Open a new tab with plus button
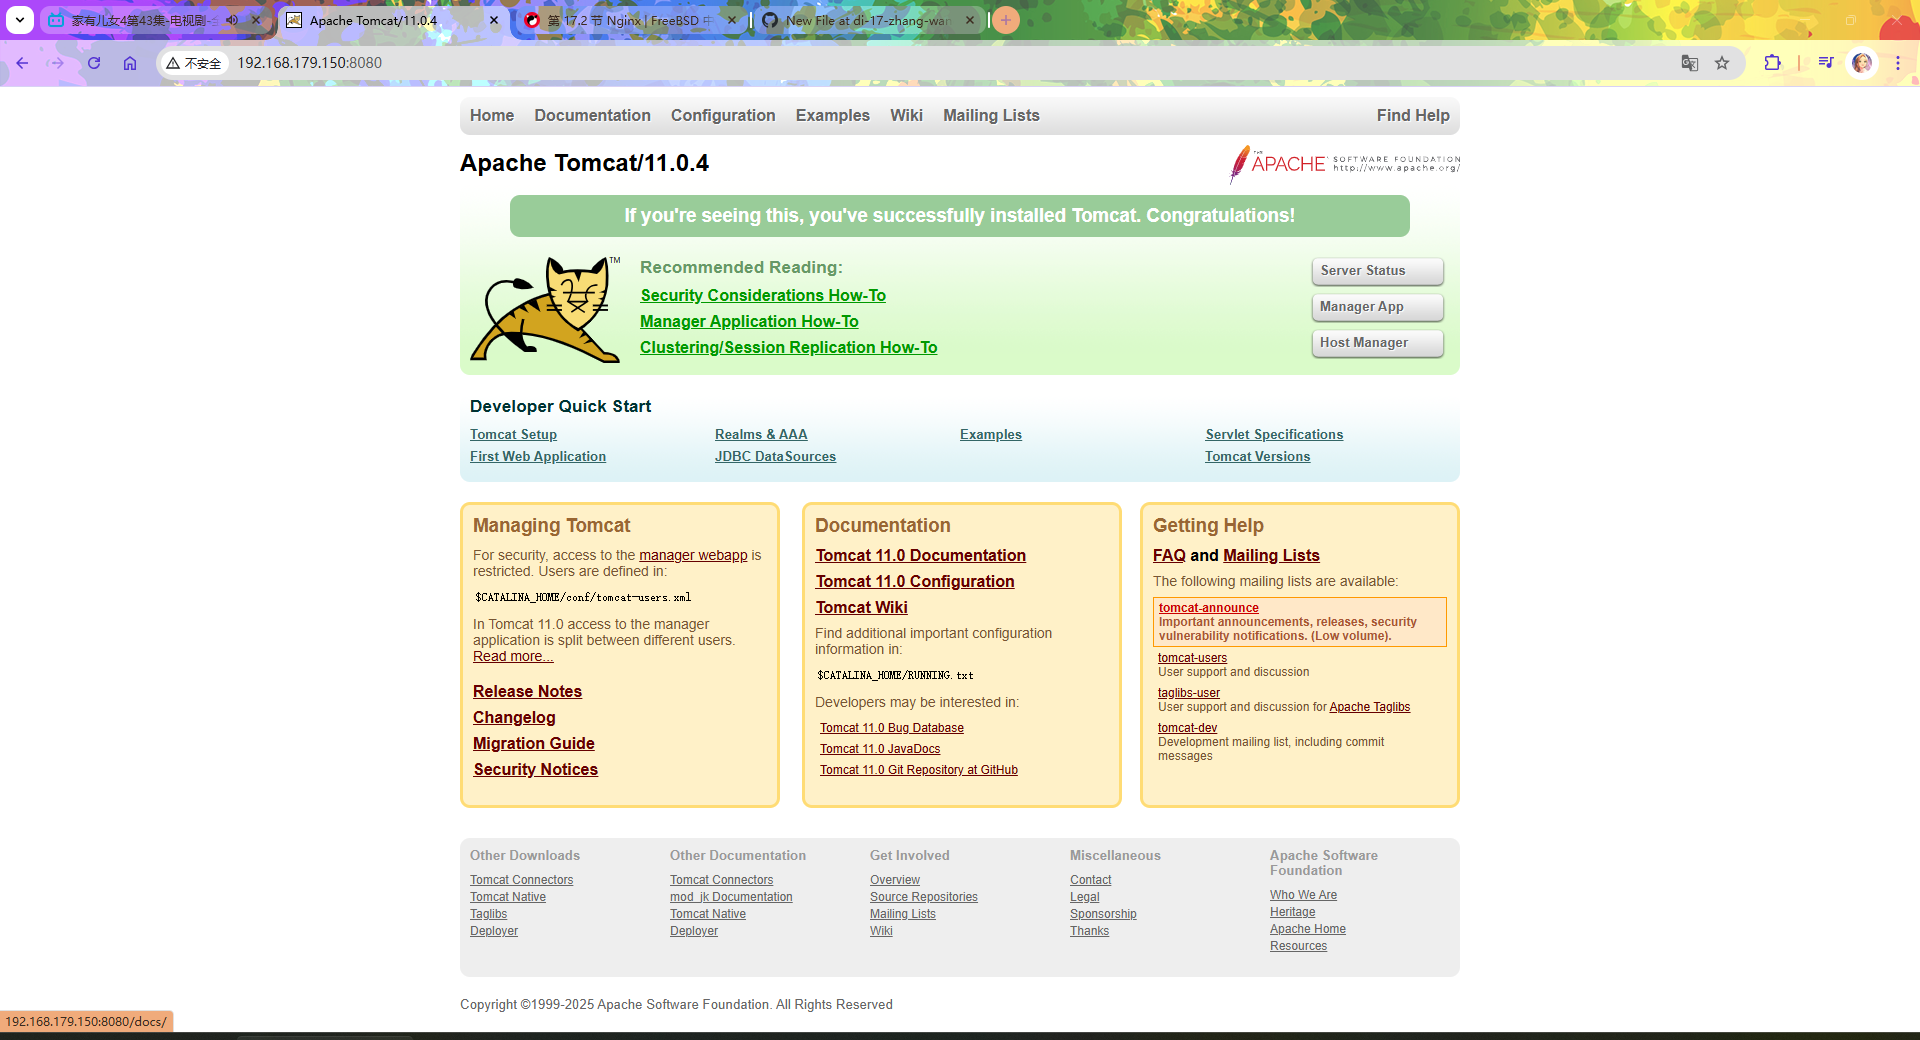 coord(1006,20)
